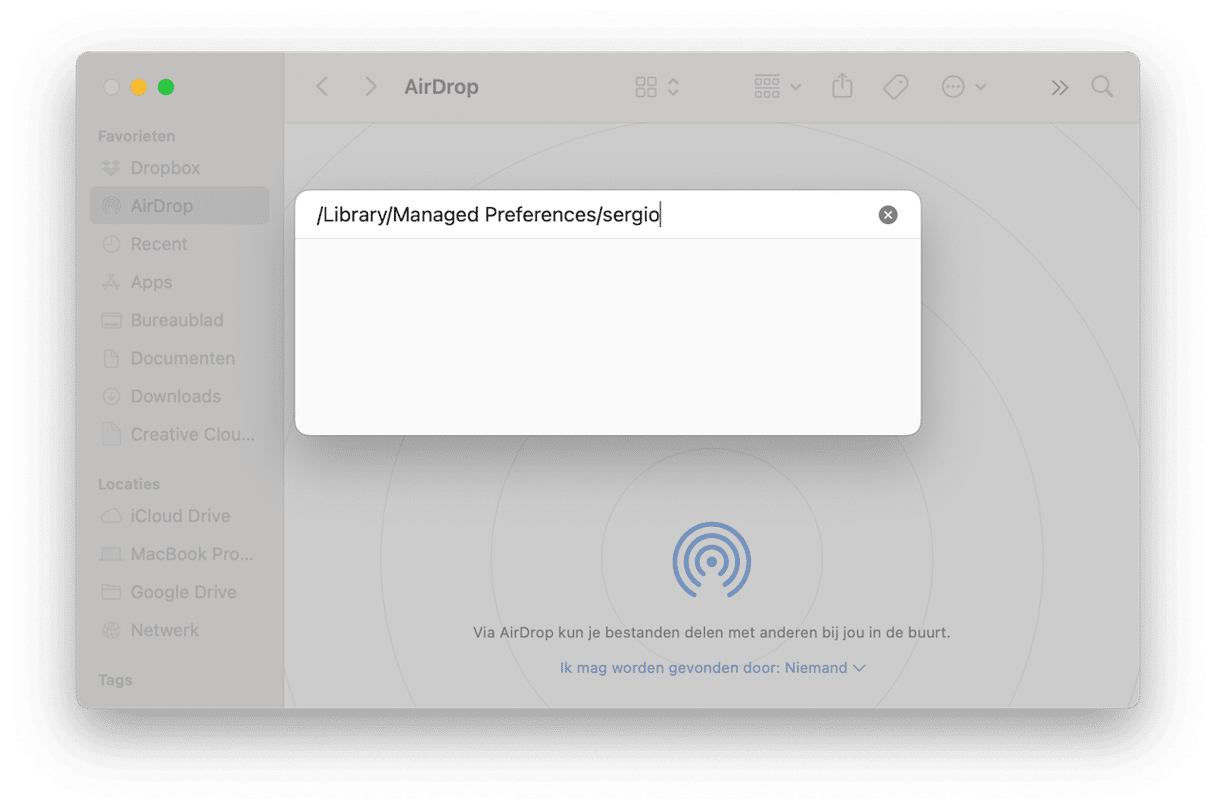Click the Tags sidebar heading
The image size is (1216, 809).
[115, 680]
